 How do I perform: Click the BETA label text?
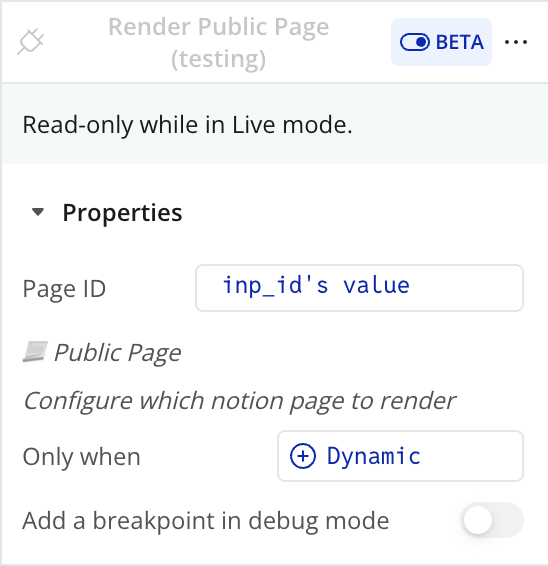[x=460, y=42]
